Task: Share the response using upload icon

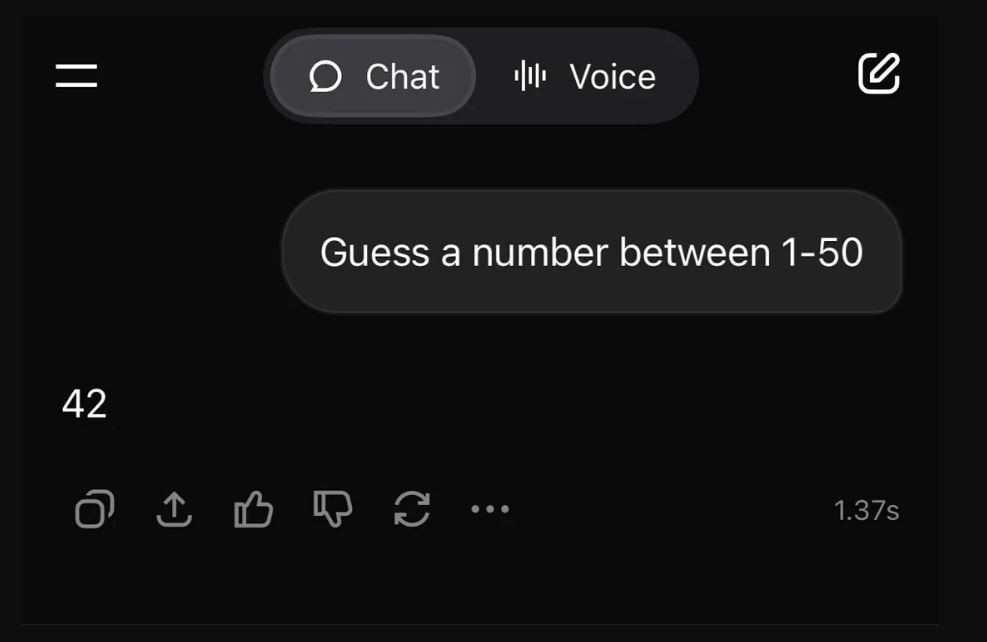Action: pos(174,510)
